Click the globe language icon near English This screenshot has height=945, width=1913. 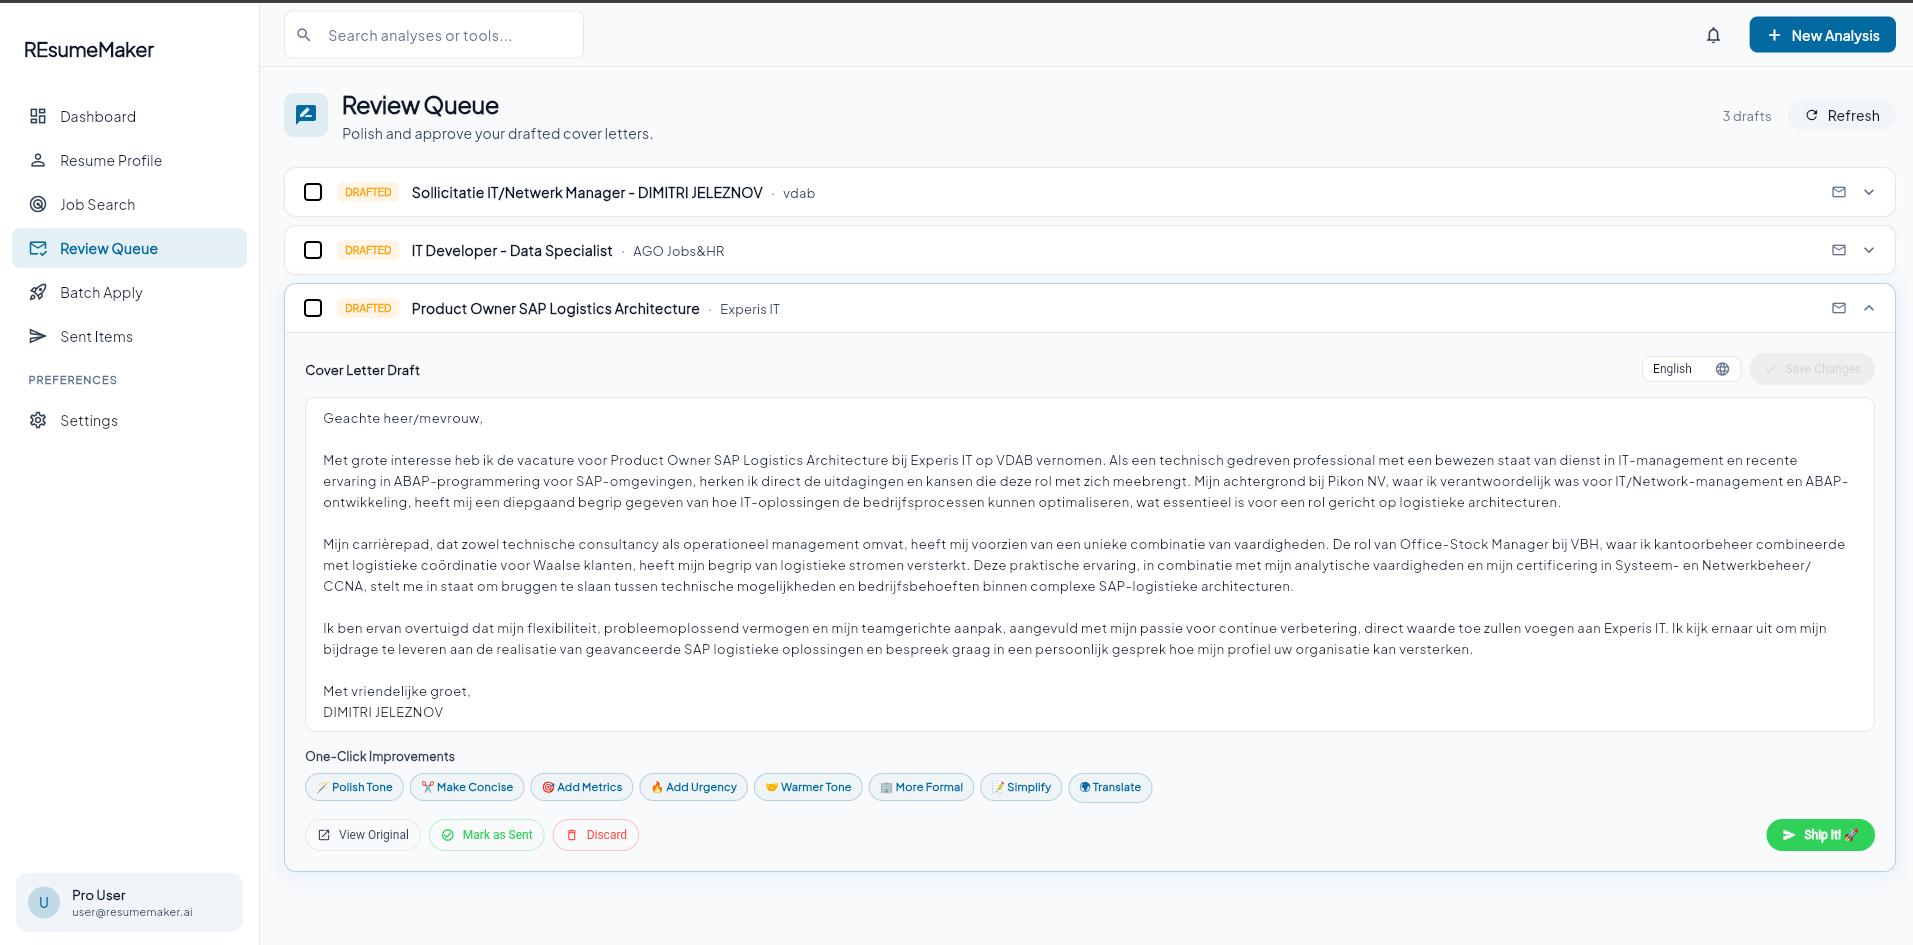tap(1722, 369)
